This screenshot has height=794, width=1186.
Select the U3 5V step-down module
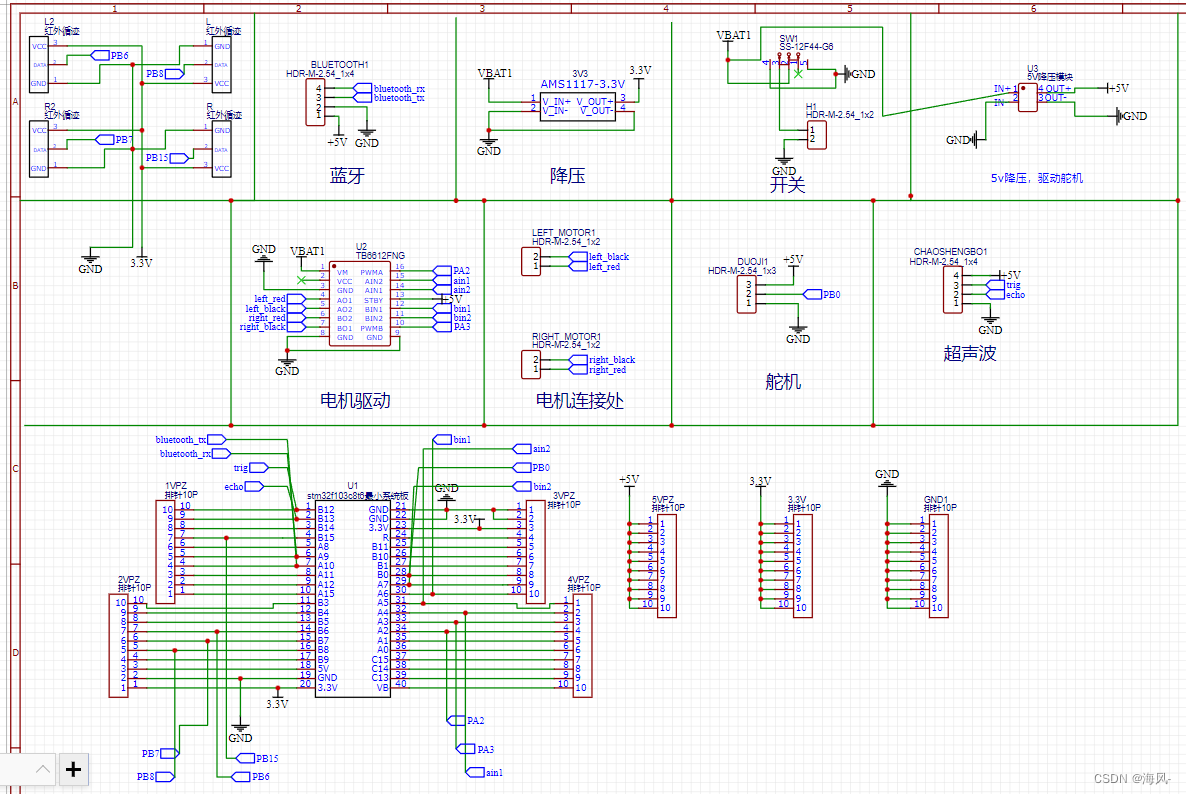tap(1027, 98)
